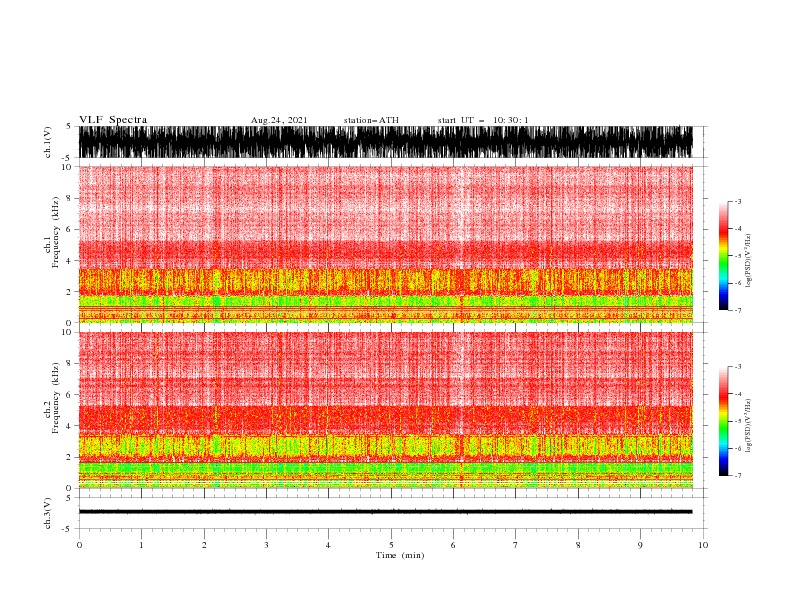The height and width of the screenshot is (612, 792).
Task: Click the "6" kHz tick on the ch.2 frequency axis
Action: coord(70,395)
